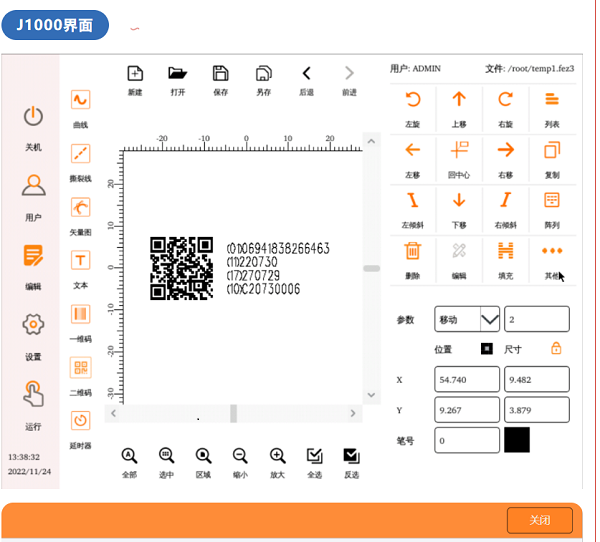Open the 列表 list icon
Viewport: 600px width, 542px height.
(x=552, y=100)
